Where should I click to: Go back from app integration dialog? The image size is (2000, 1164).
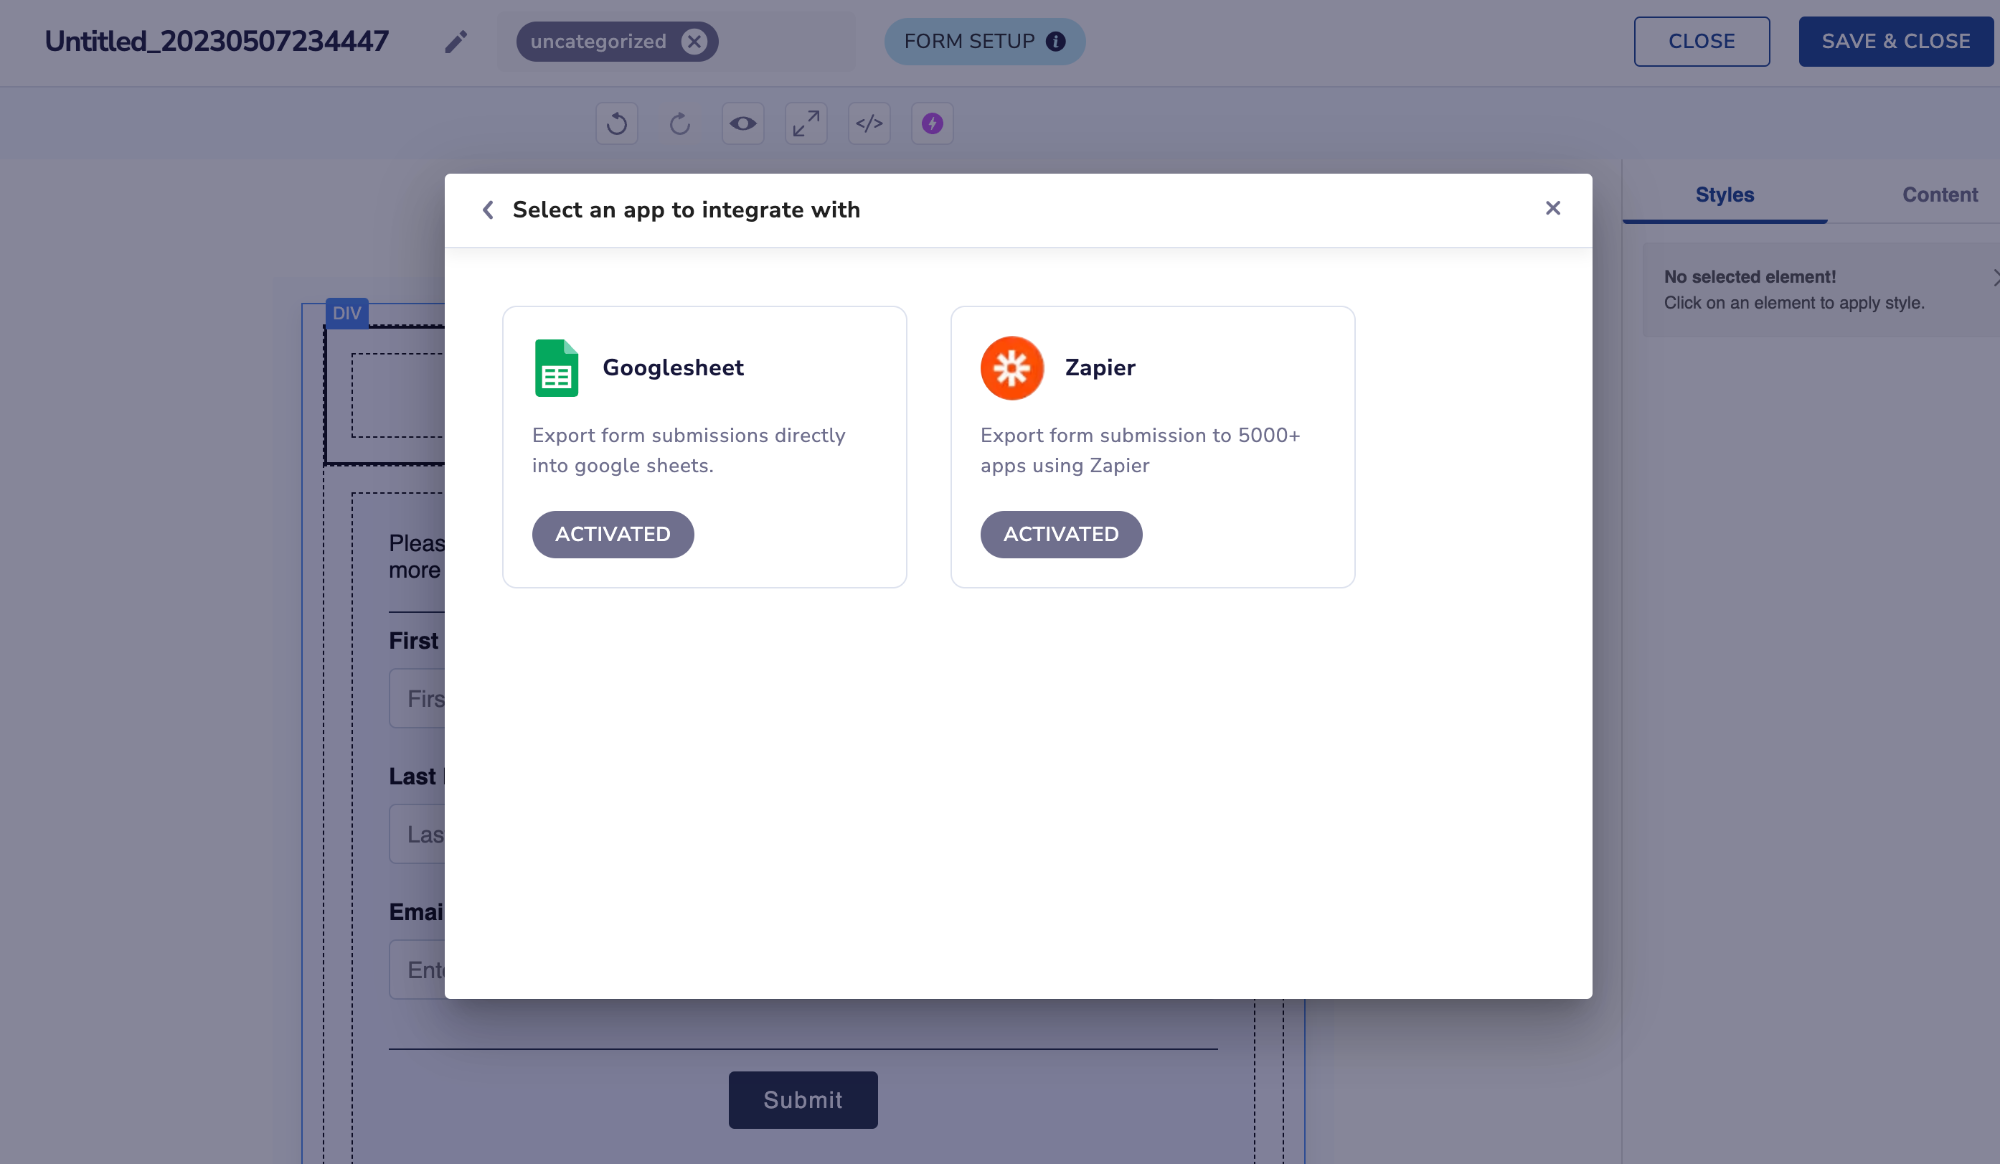point(488,210)
